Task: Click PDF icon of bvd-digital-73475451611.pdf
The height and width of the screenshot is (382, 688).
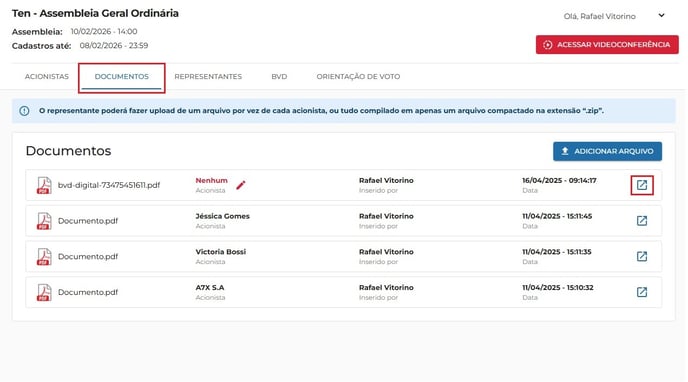Action: coord(43,185)
